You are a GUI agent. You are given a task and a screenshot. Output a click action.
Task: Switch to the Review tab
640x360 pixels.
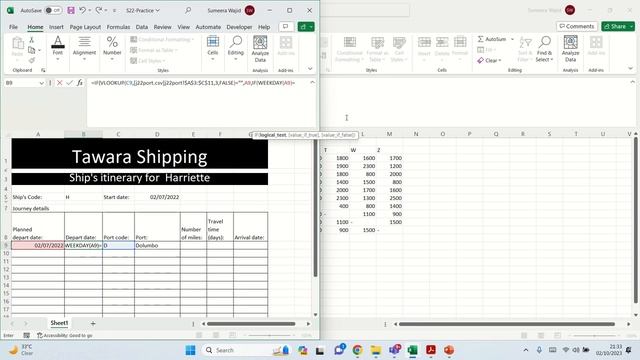tap(162, 27)
